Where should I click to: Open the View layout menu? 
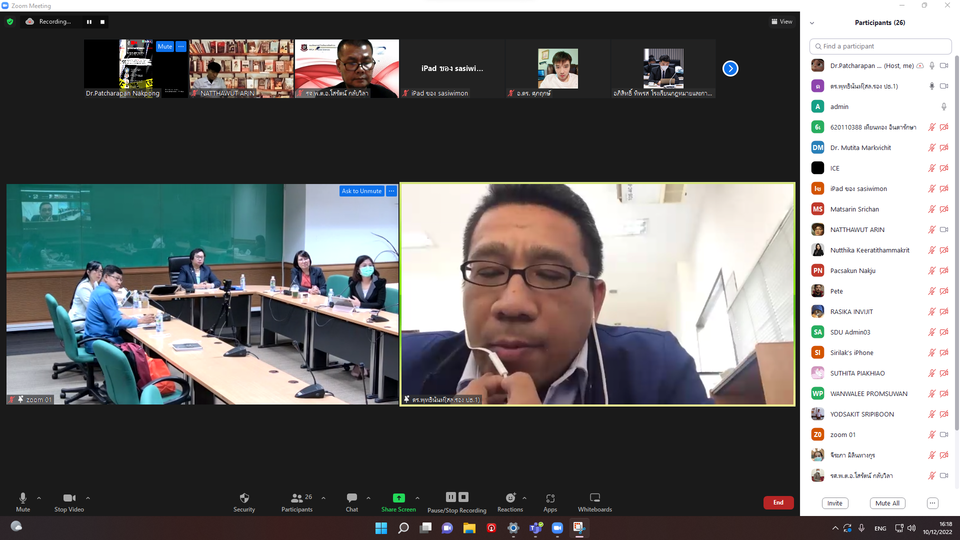click(x=781, y=21)
